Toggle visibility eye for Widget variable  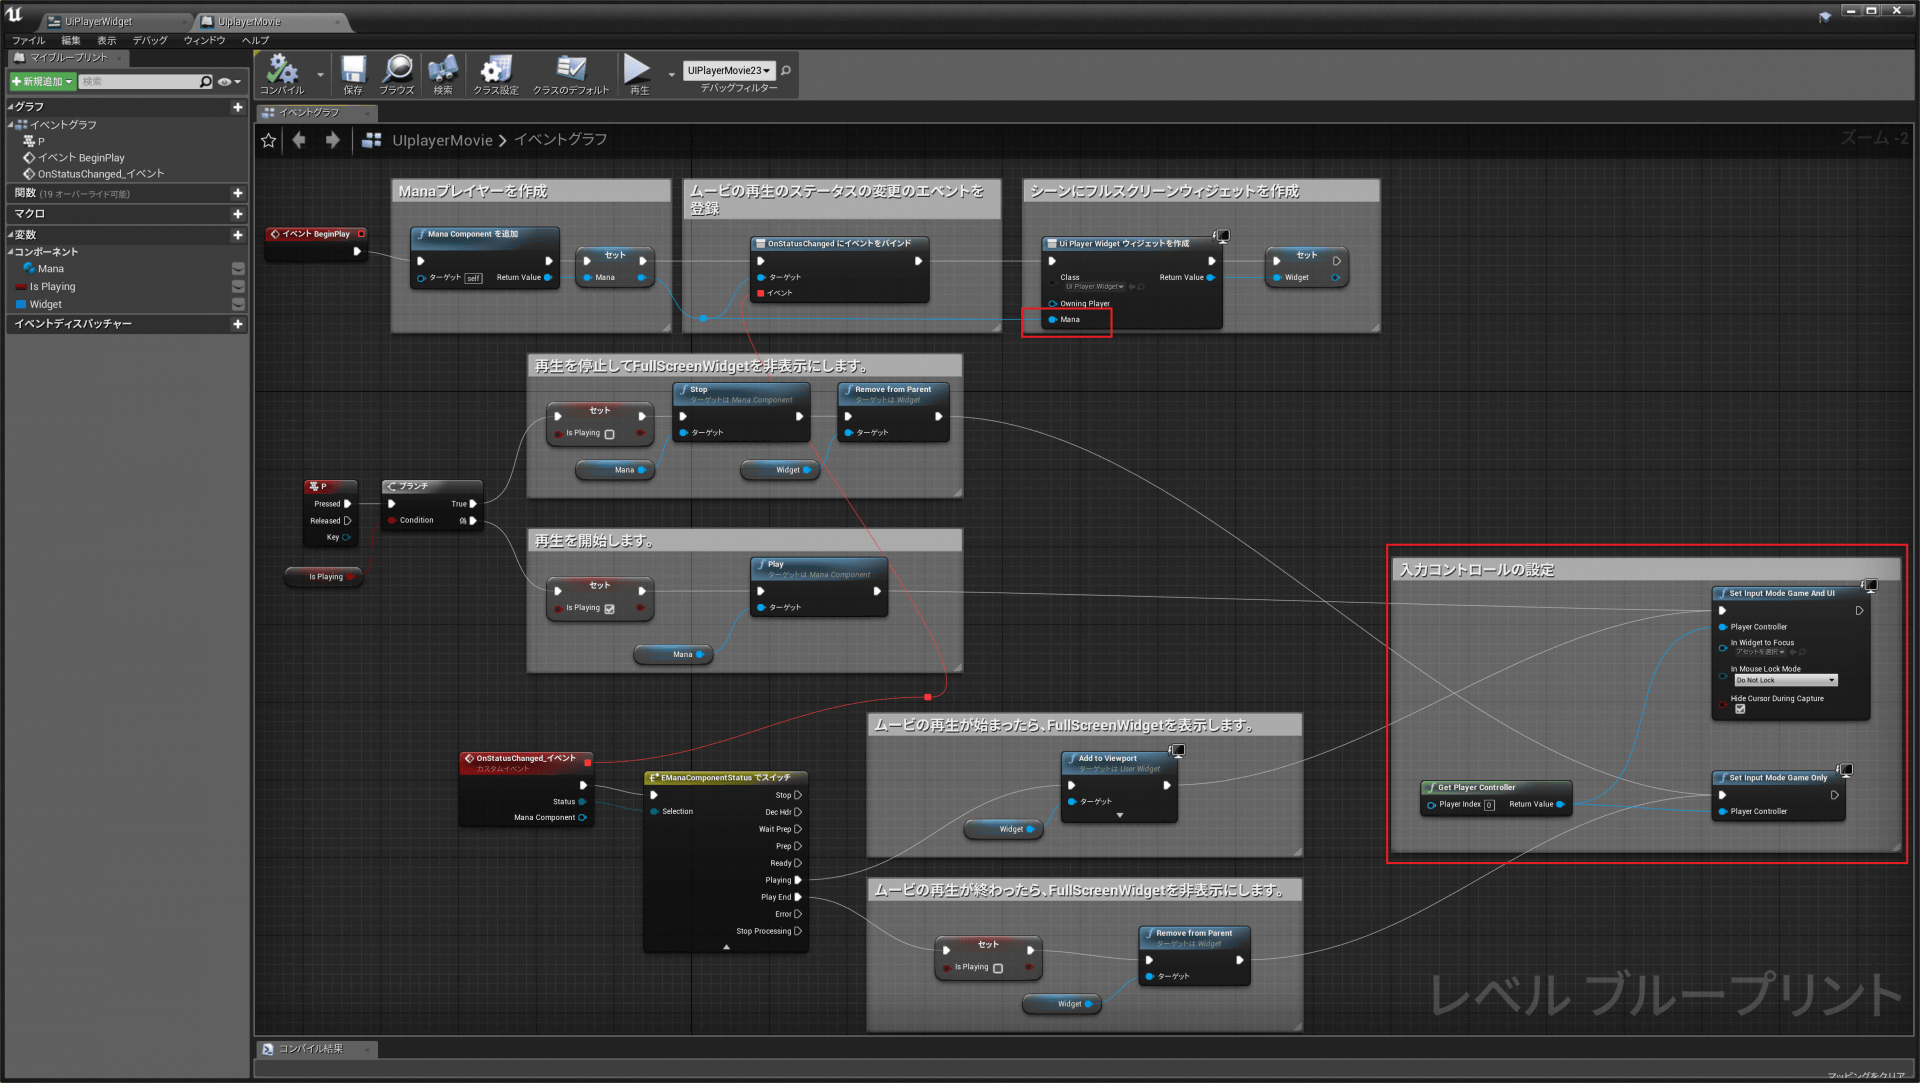click(238, 305)
